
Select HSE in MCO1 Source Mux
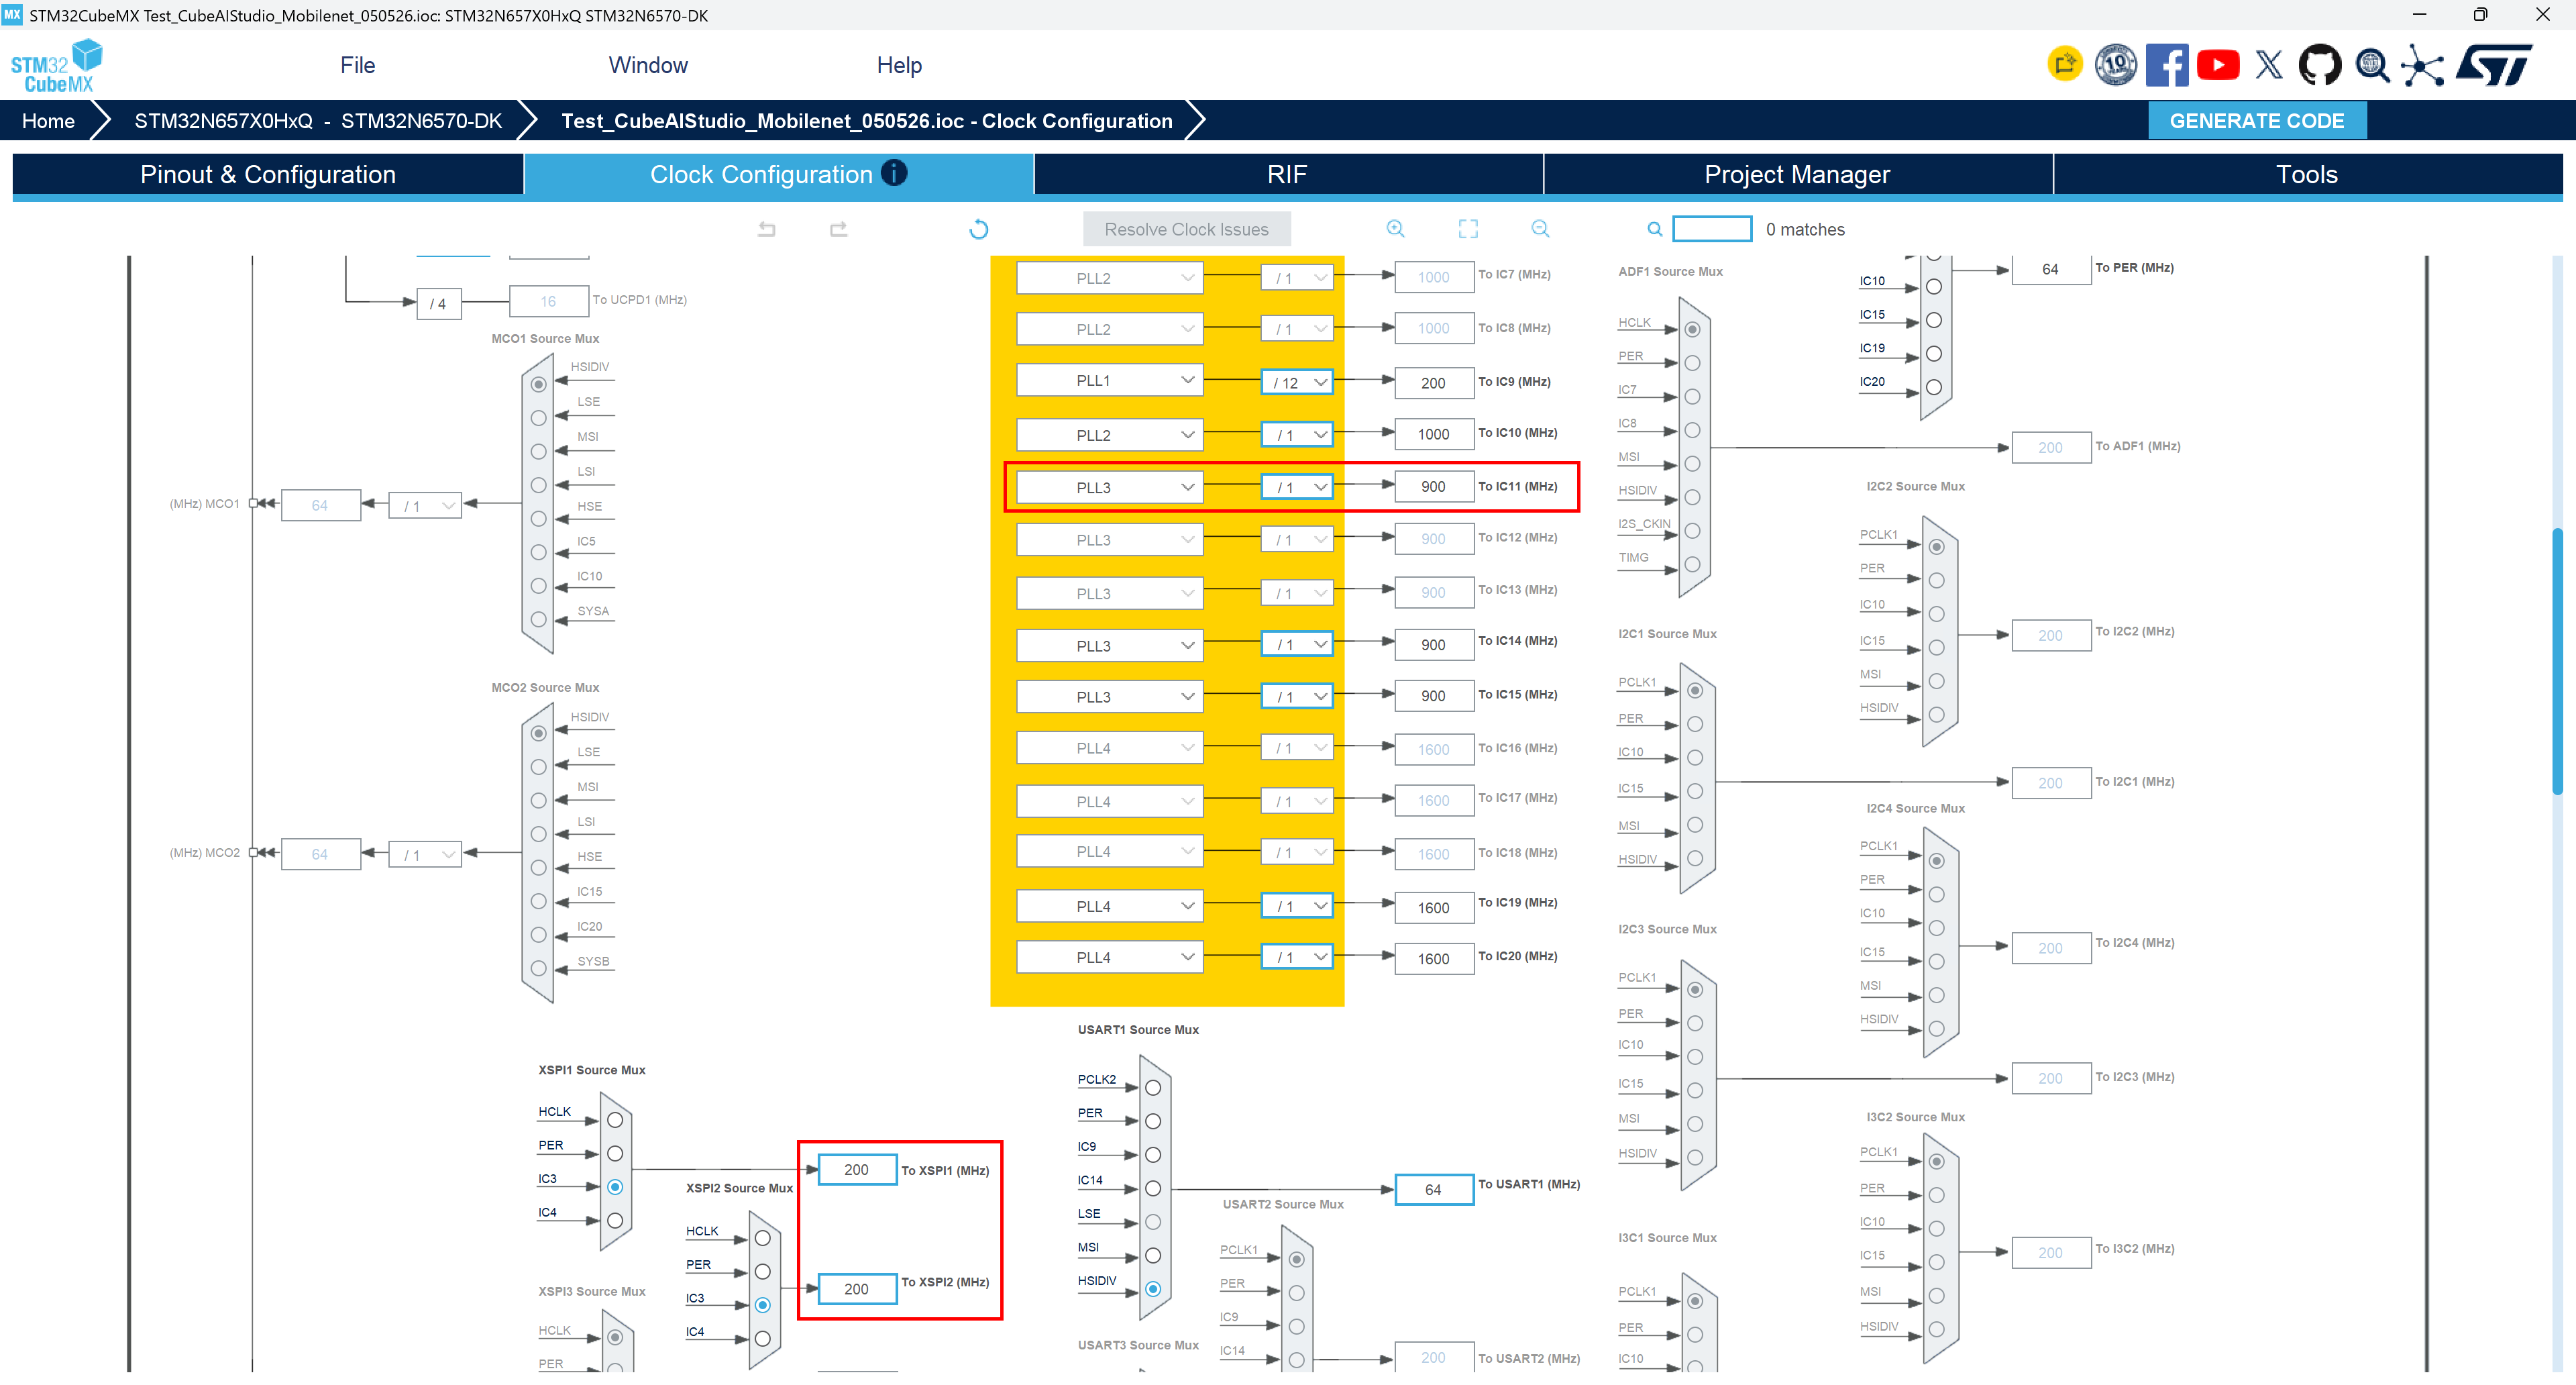click(x=539, y=519)
